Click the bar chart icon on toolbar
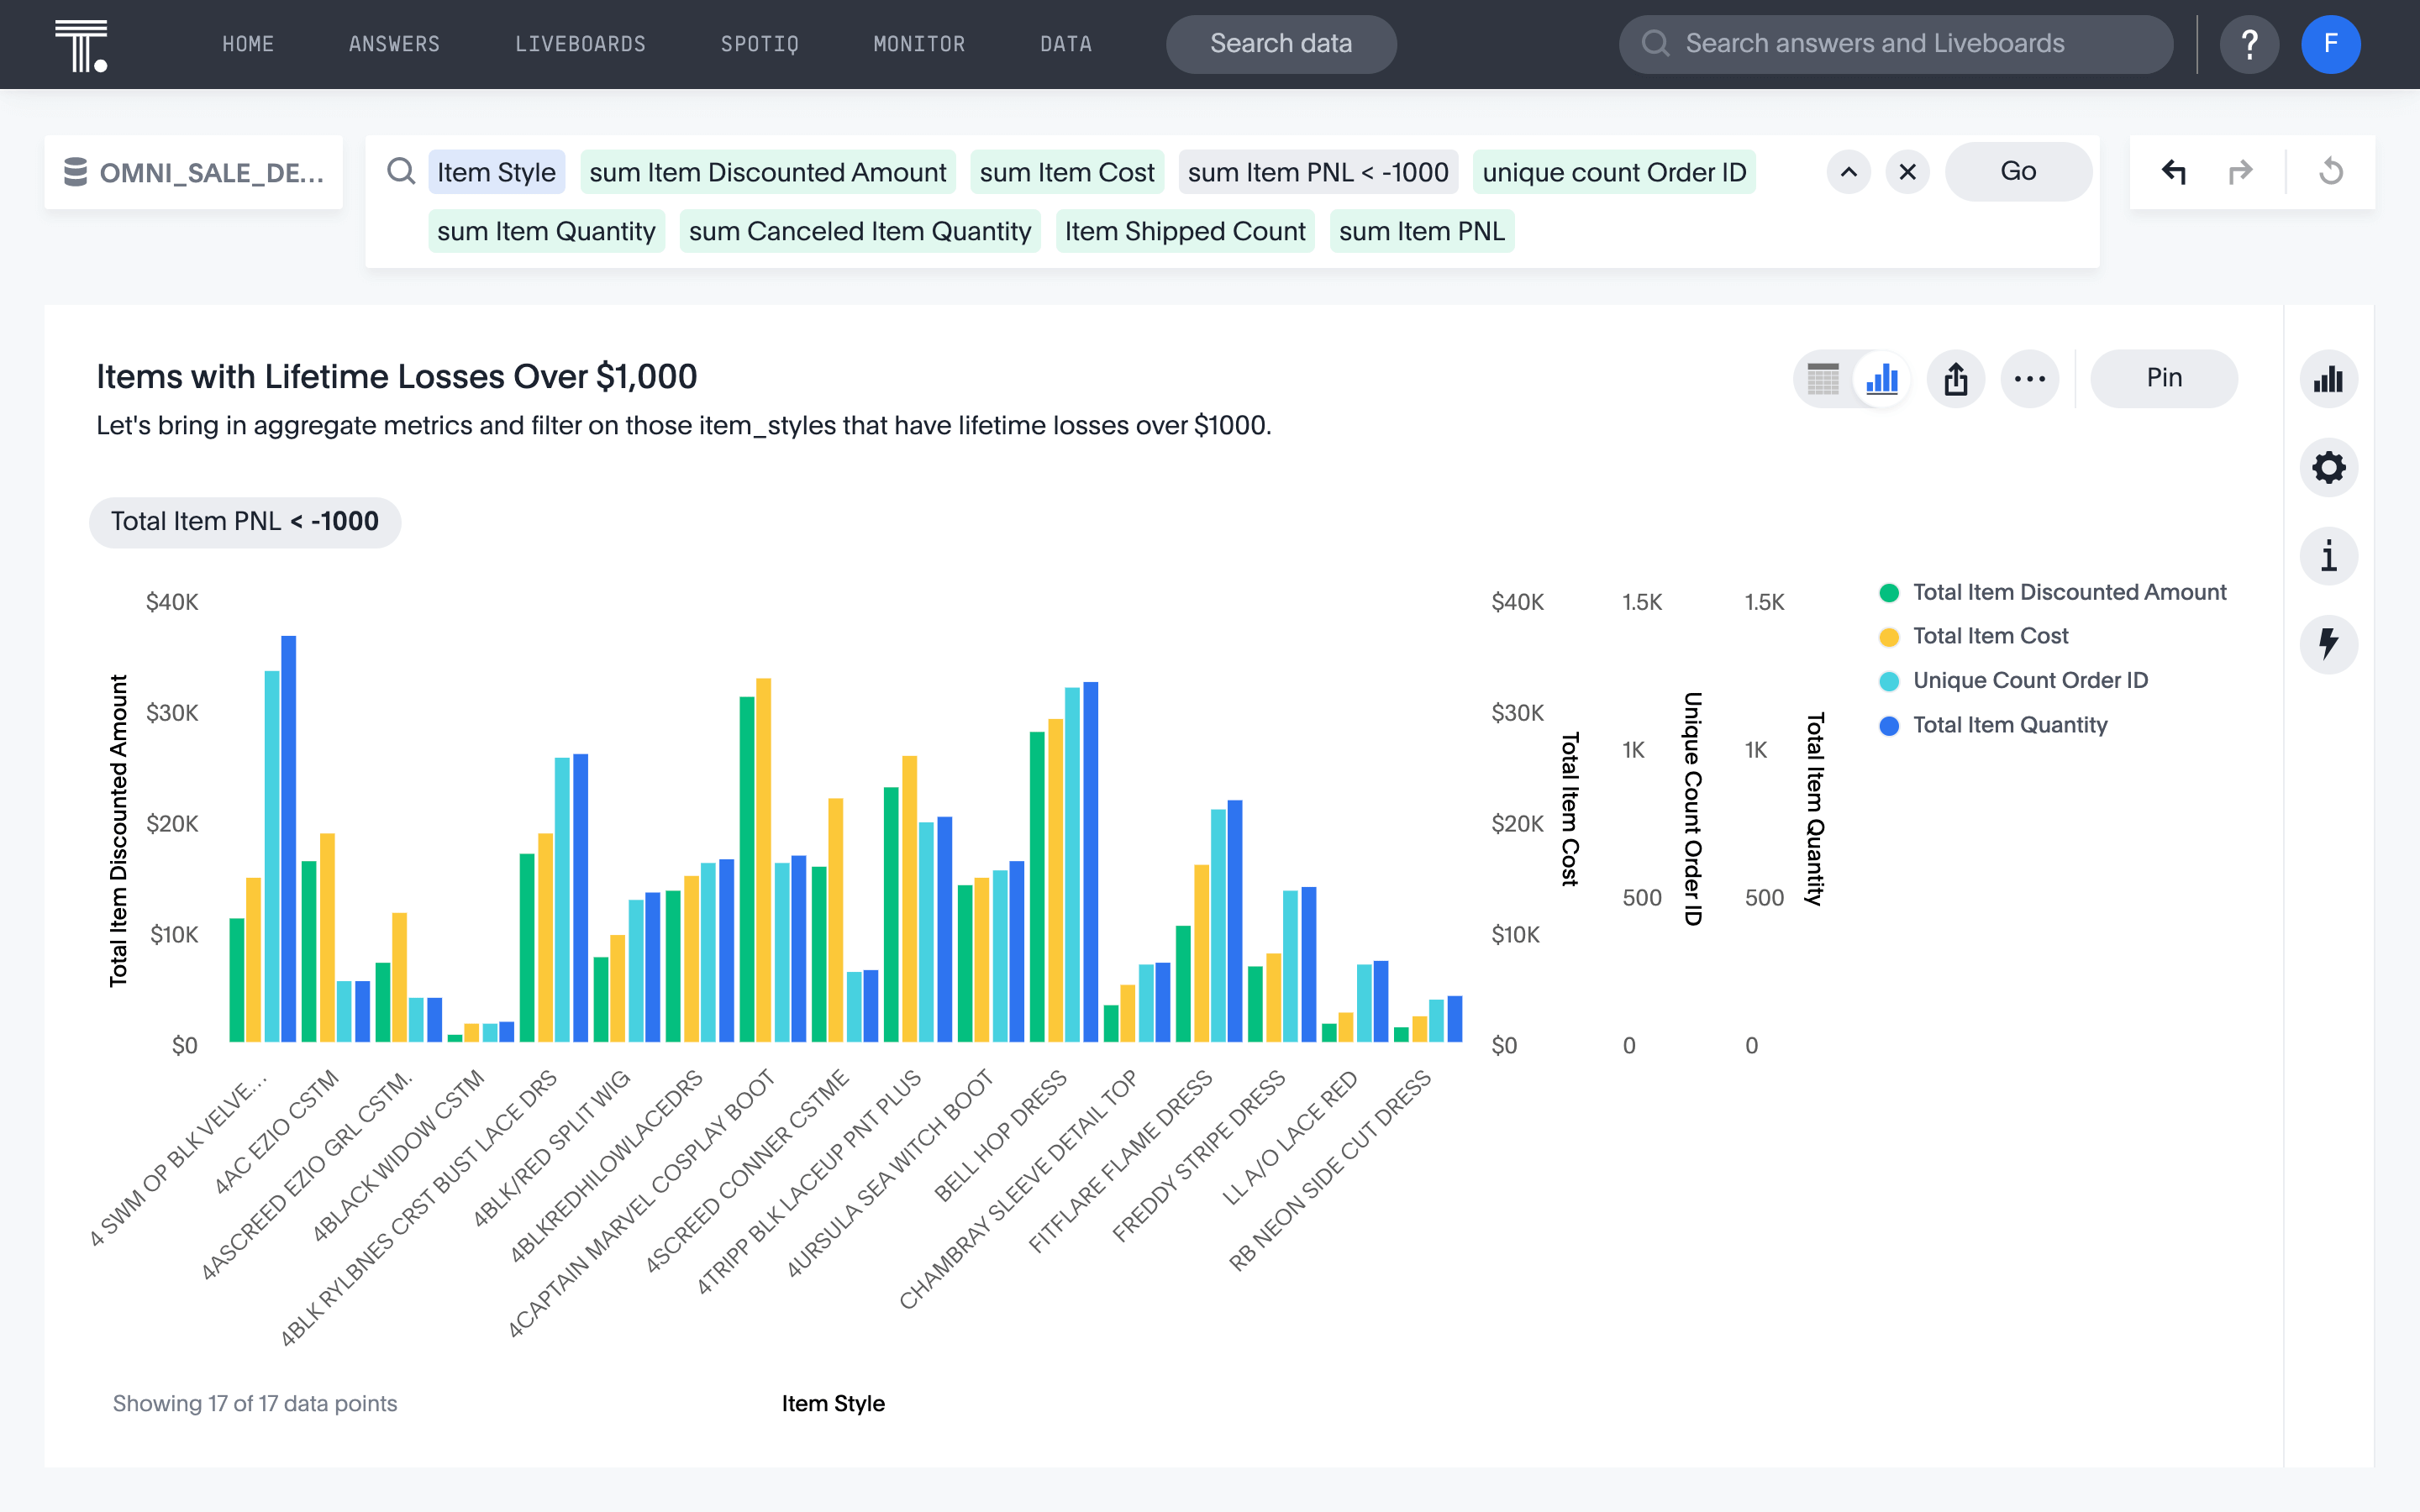Image resolution: width=2420 pixels, height=1512 pixels. (1881, 378)
